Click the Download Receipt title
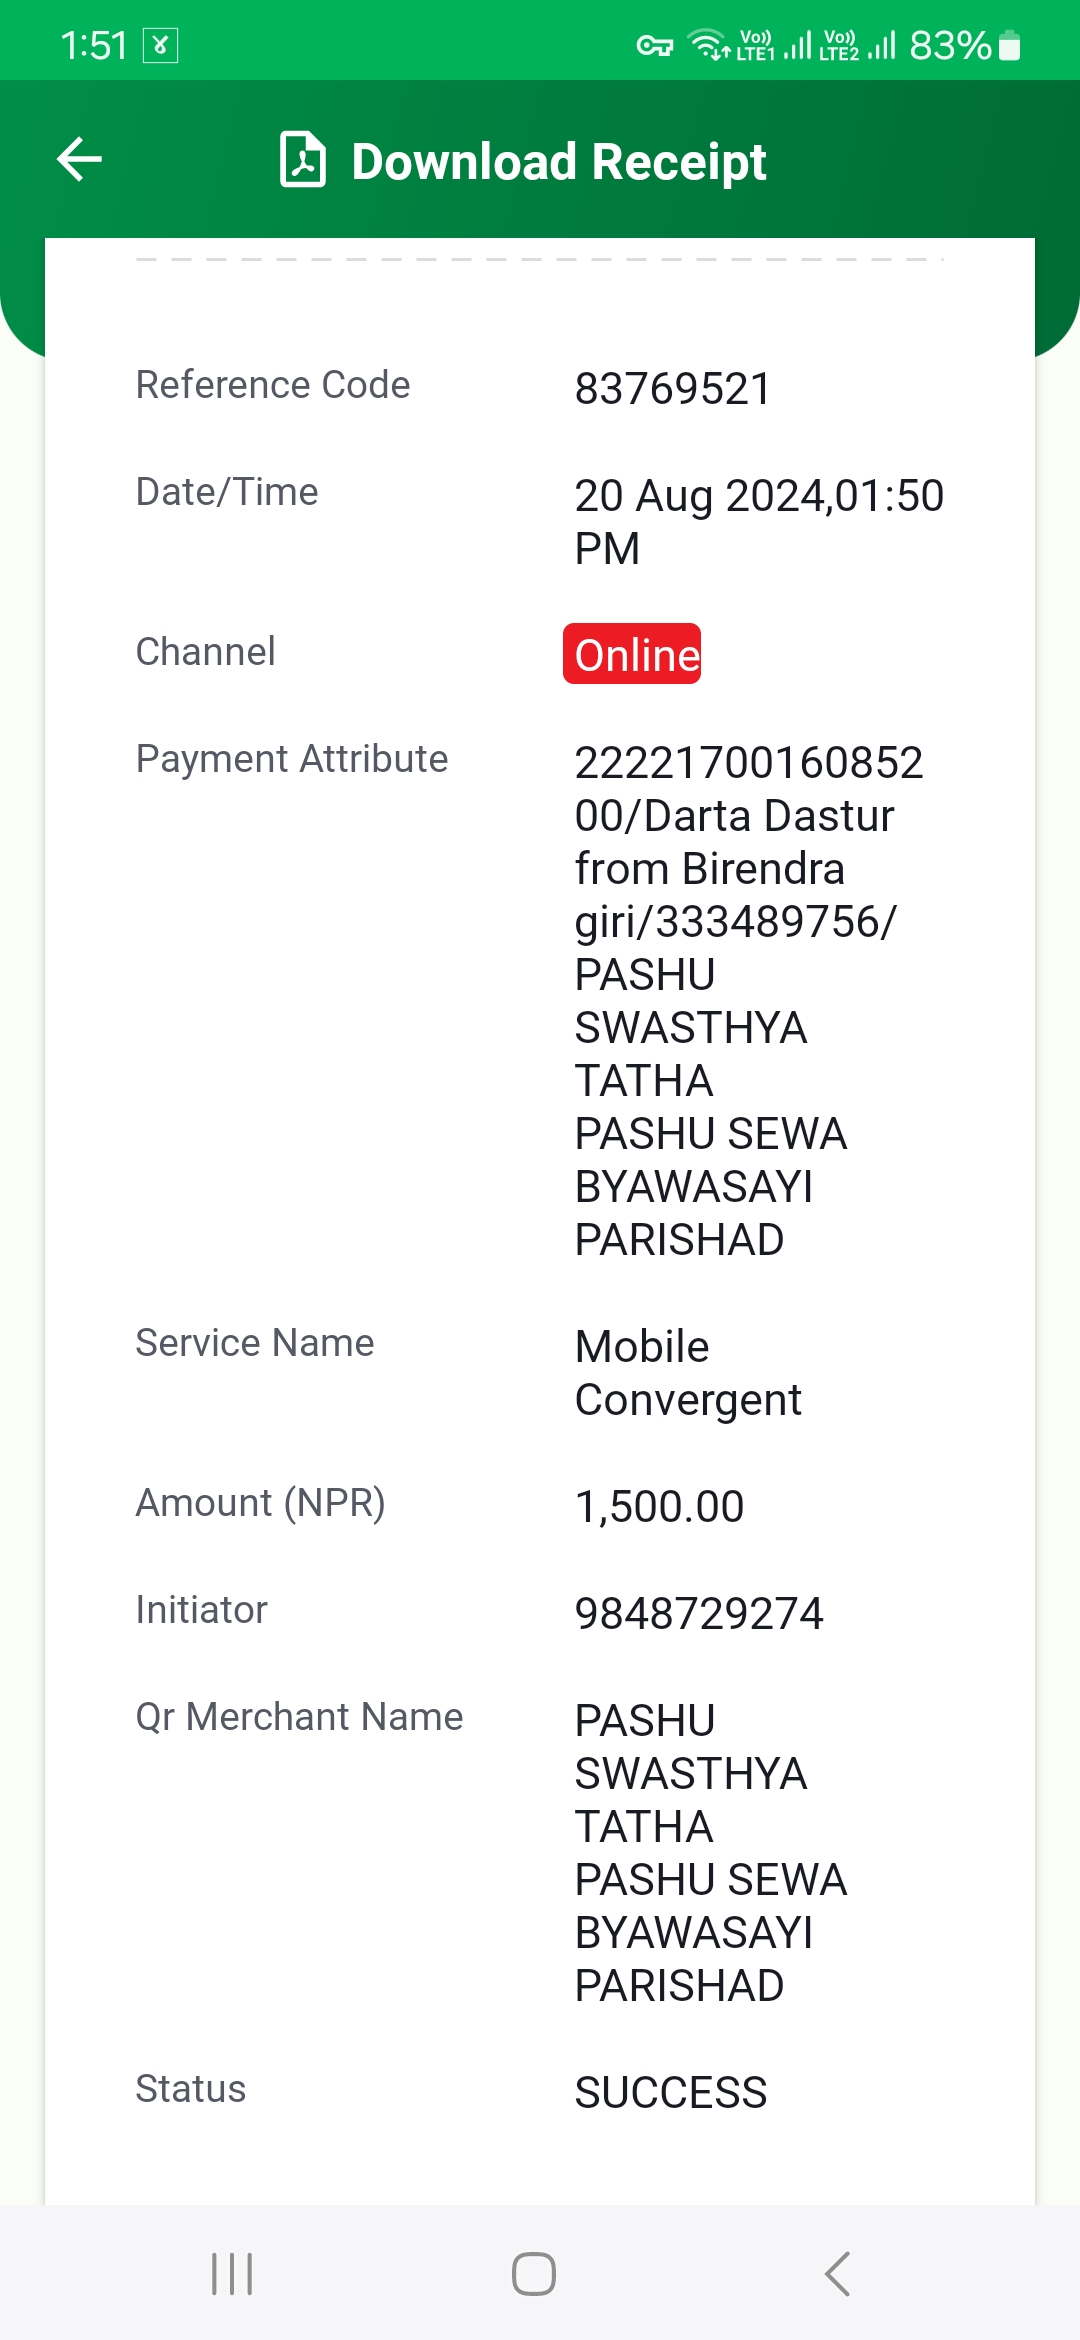The width and height of the screenshot is (1080, 2340). point(559,162)
